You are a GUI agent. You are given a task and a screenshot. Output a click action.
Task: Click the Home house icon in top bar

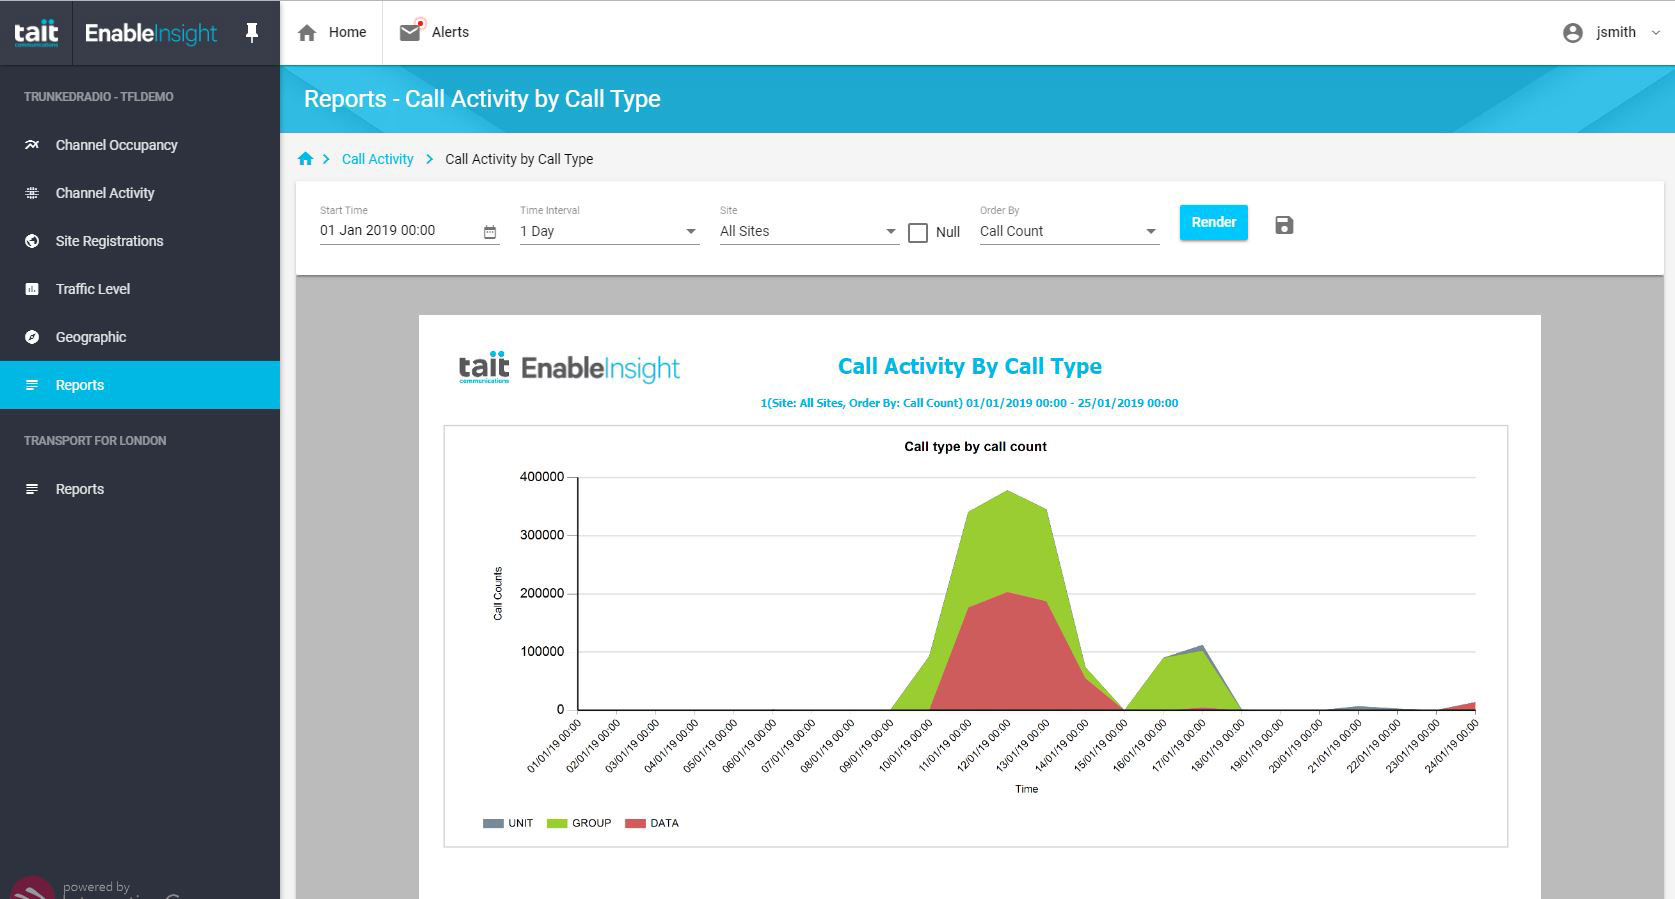307,33
